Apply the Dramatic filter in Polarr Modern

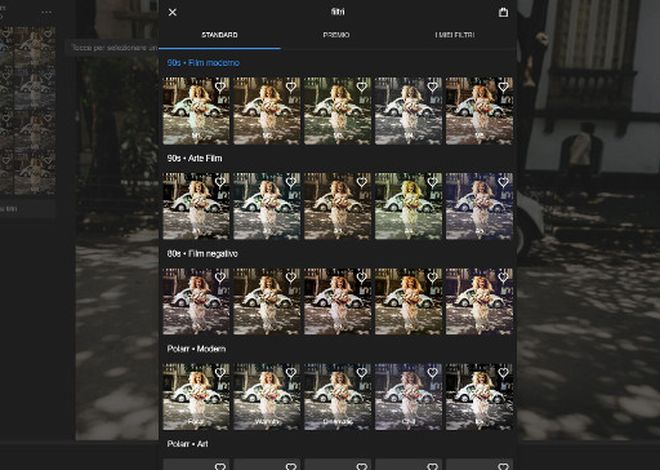338,397
